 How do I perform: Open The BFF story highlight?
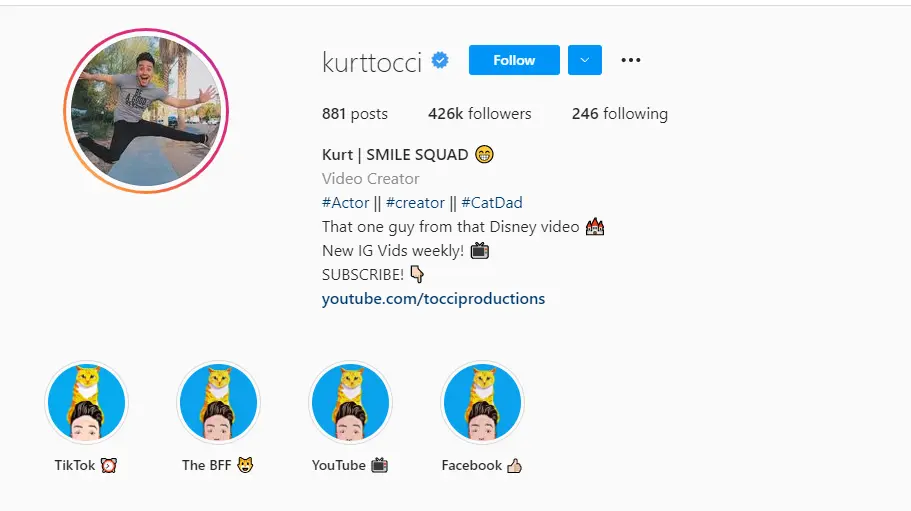(218, 402)
